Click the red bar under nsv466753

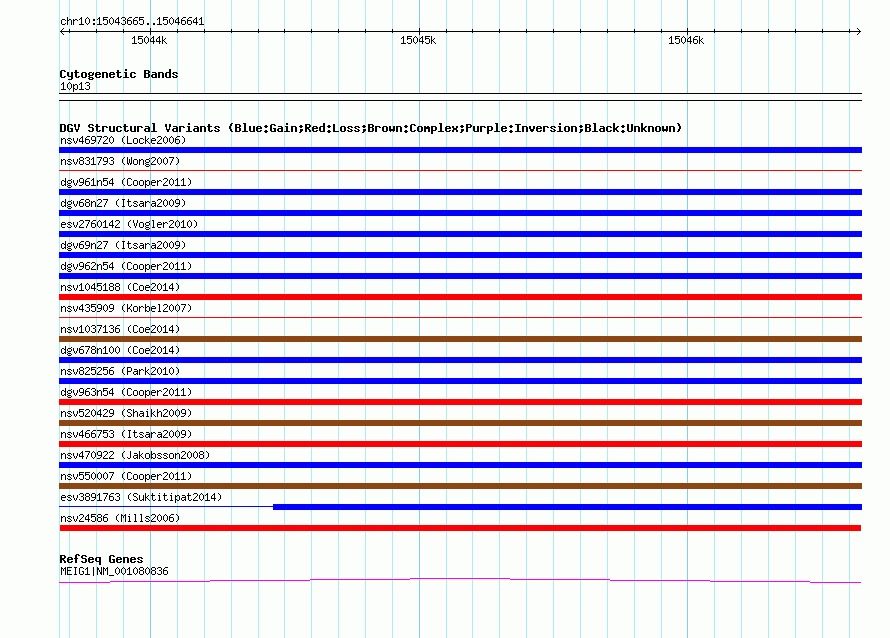460,444
